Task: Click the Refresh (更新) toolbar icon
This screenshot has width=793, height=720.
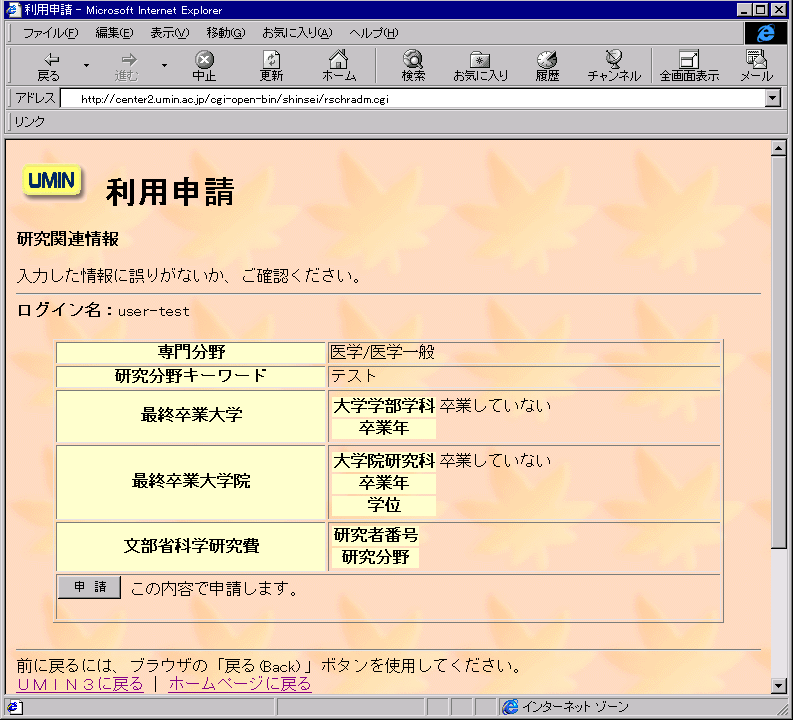Action: (x=271, y=66)
